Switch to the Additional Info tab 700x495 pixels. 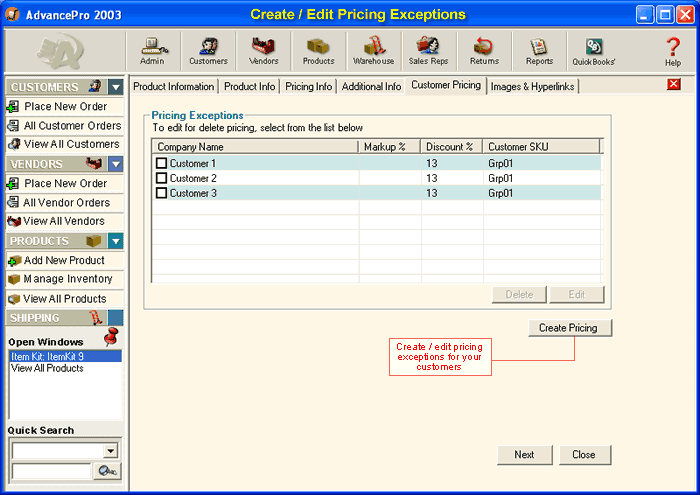371,87
